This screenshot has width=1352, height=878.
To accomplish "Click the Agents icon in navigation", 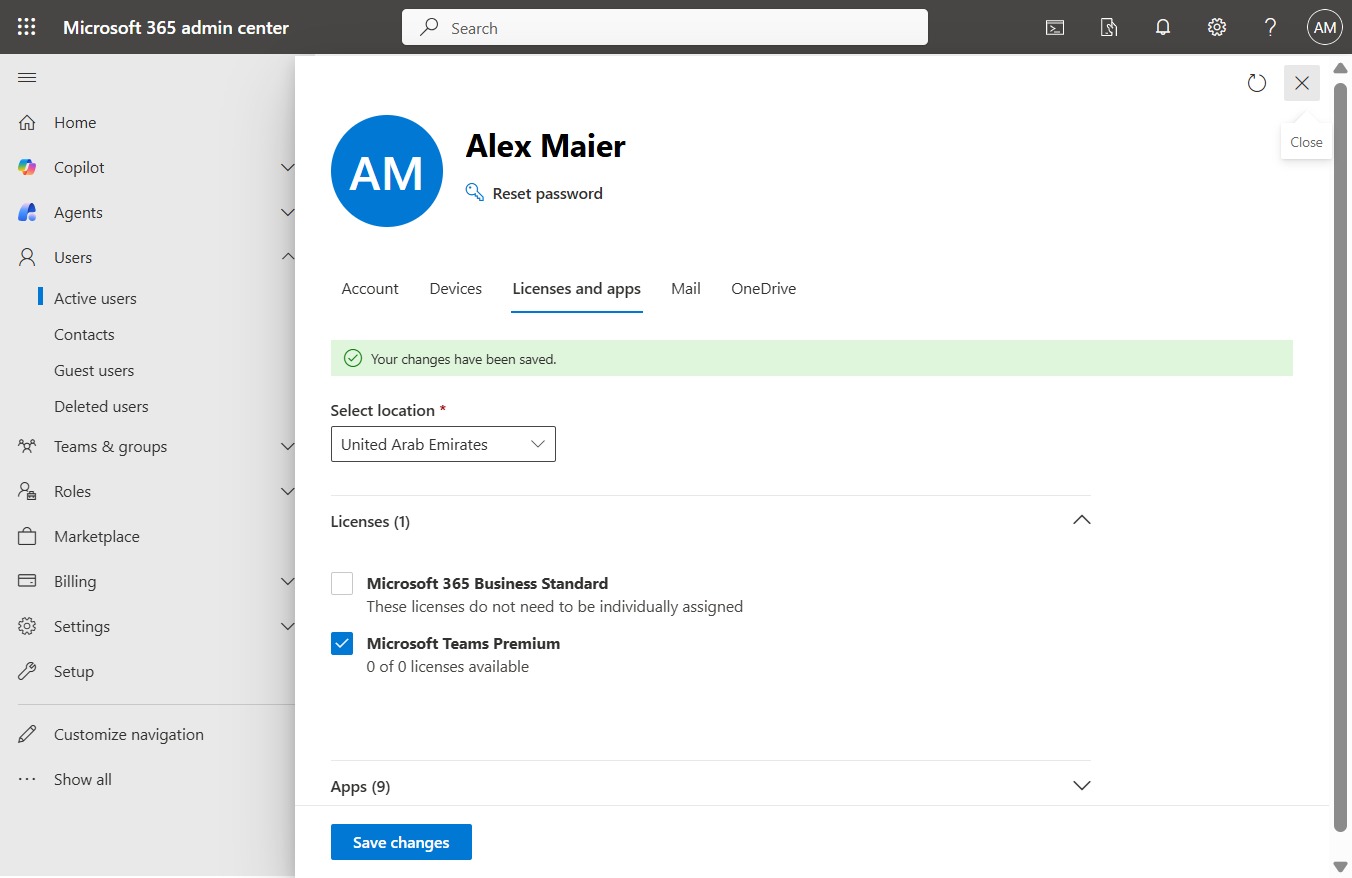I will point(28,212).
